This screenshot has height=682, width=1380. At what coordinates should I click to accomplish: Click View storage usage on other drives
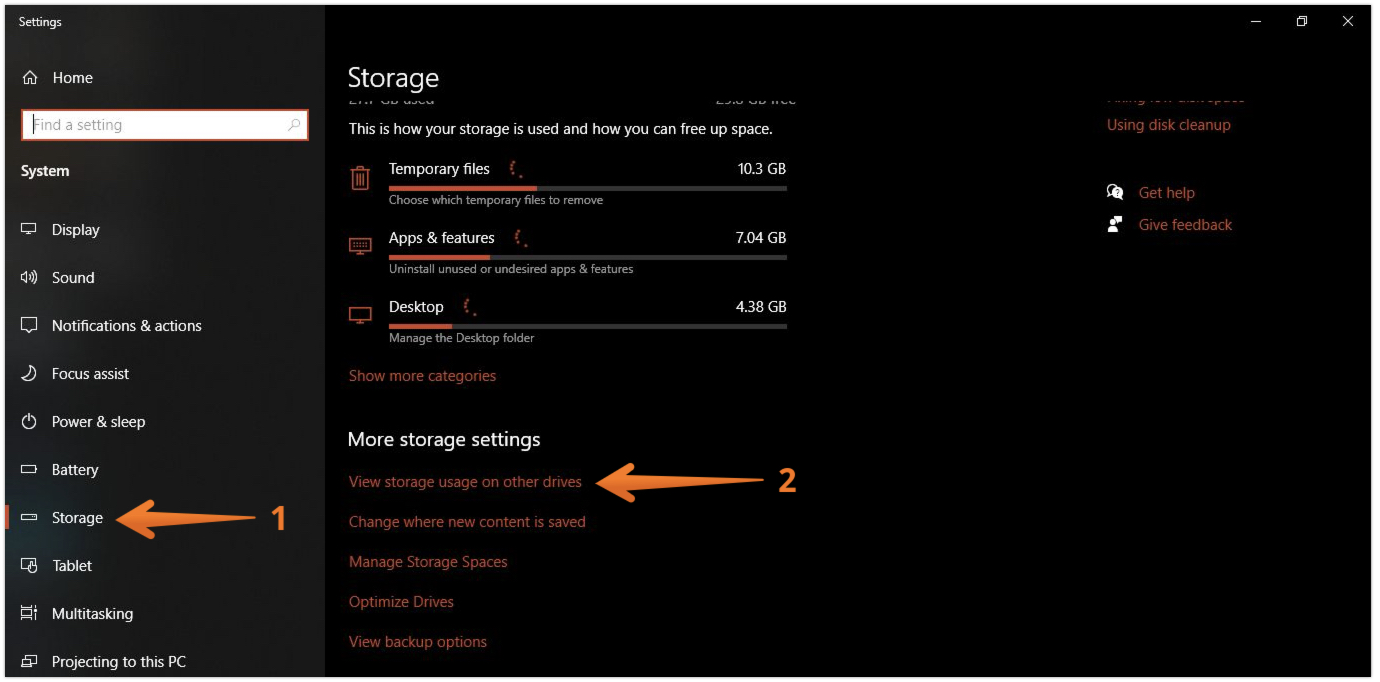[465, 481]
